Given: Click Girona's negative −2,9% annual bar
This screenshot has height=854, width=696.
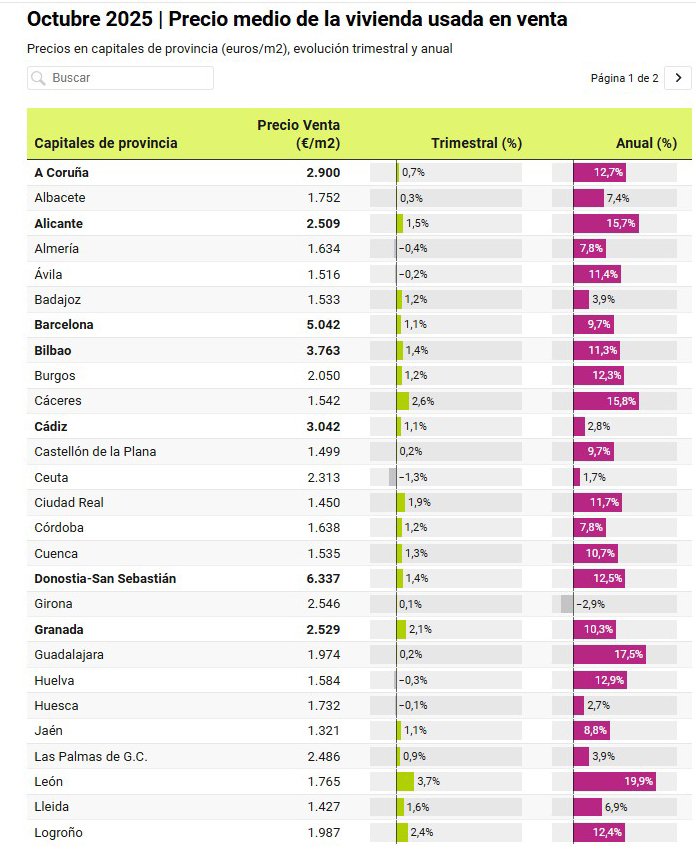Looking at the screenshot, I should [567, 604].
